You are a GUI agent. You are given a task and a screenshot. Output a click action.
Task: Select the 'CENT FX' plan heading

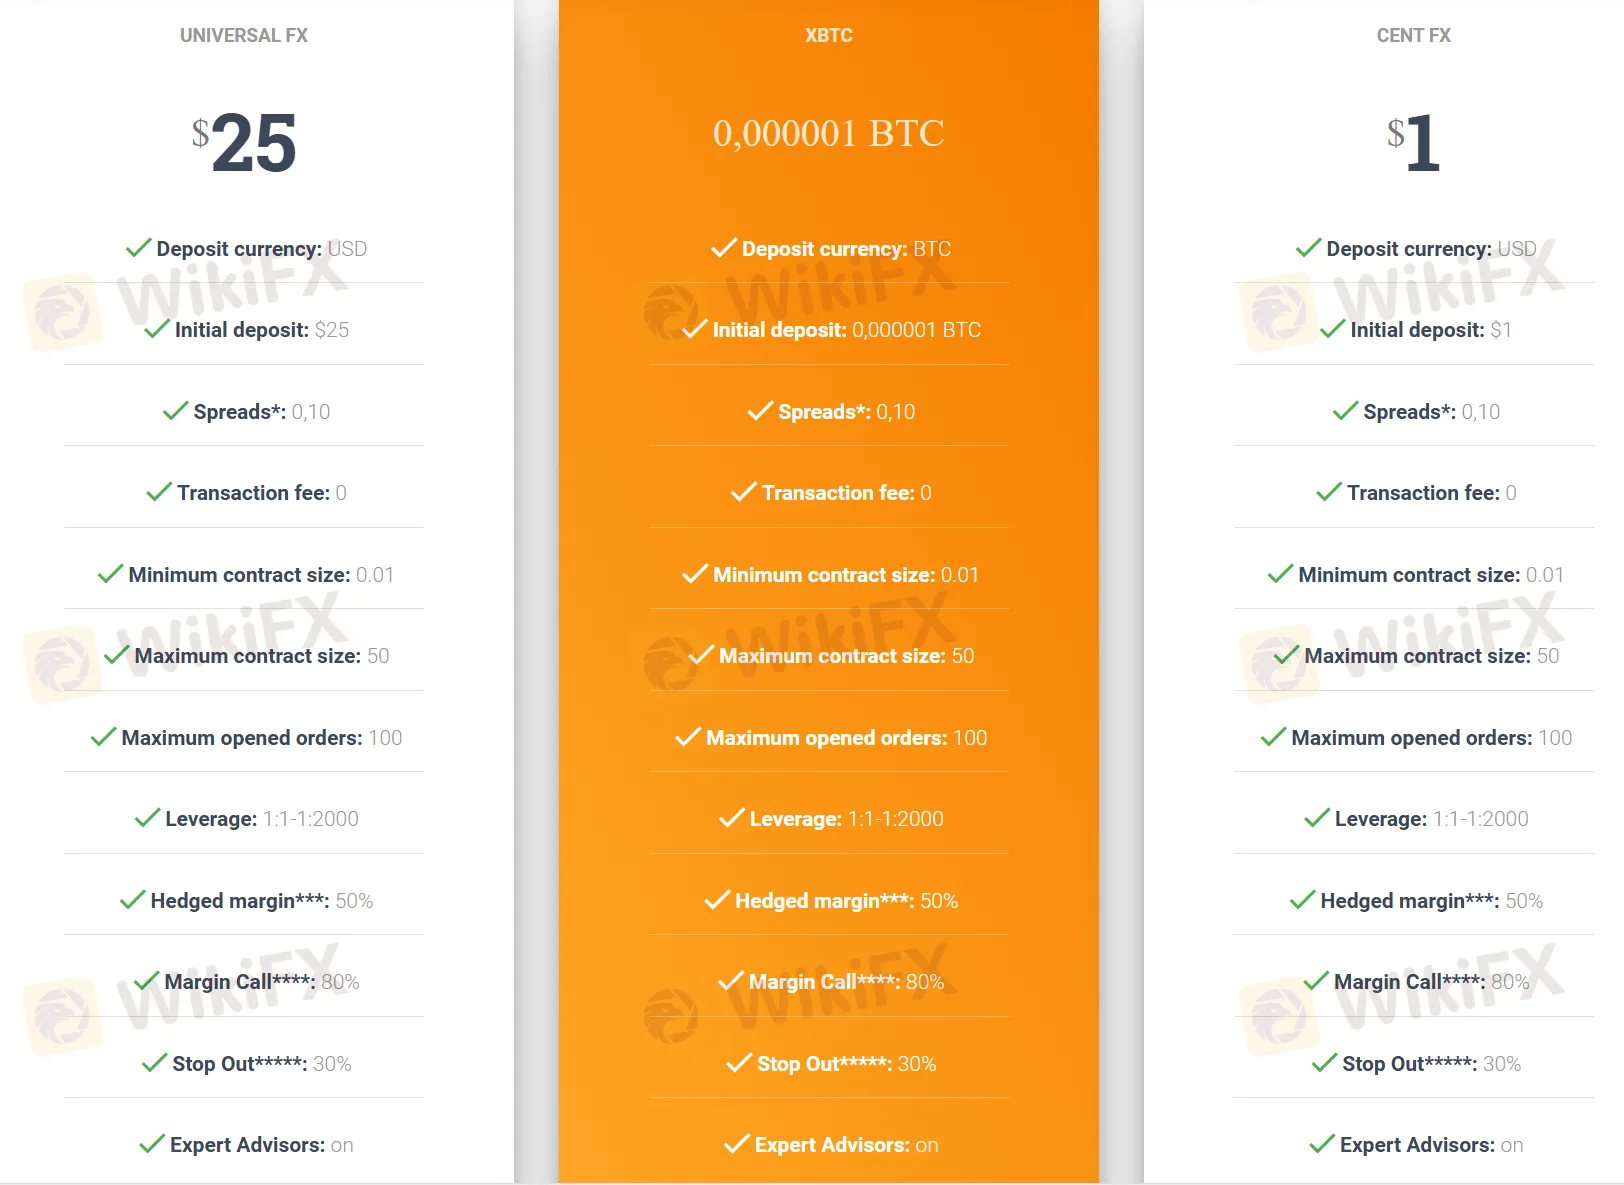[x=1414, y=35]
